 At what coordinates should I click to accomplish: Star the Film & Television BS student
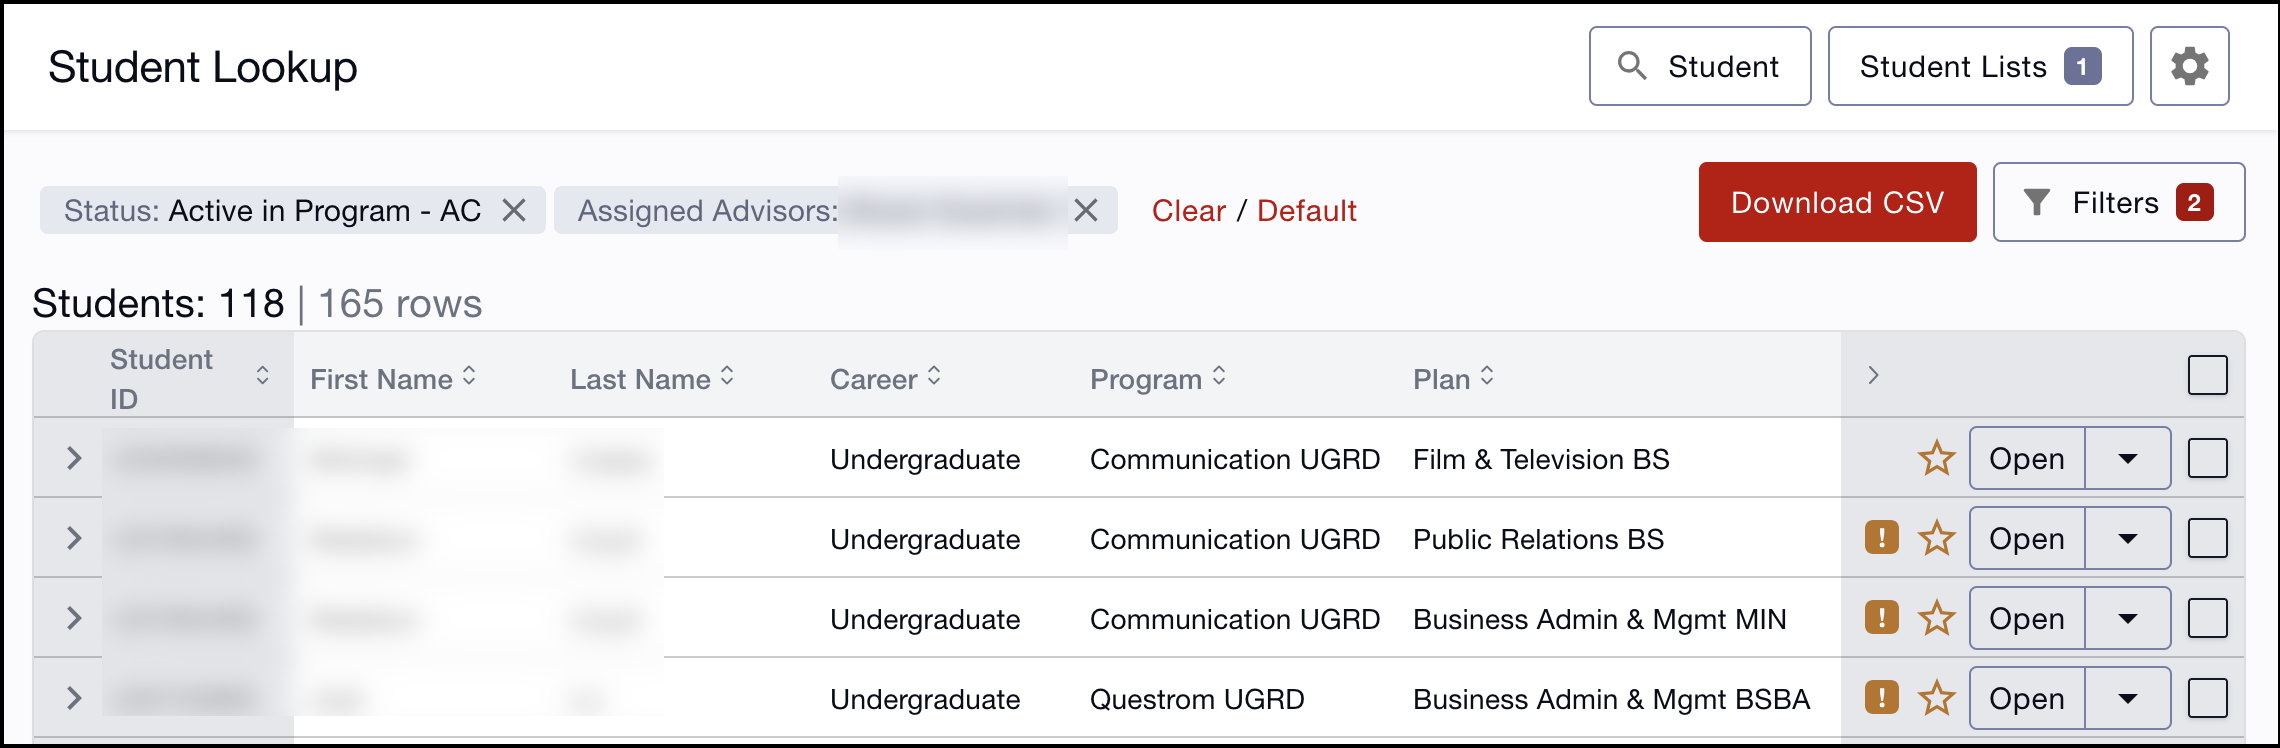tap(1936, 458)
